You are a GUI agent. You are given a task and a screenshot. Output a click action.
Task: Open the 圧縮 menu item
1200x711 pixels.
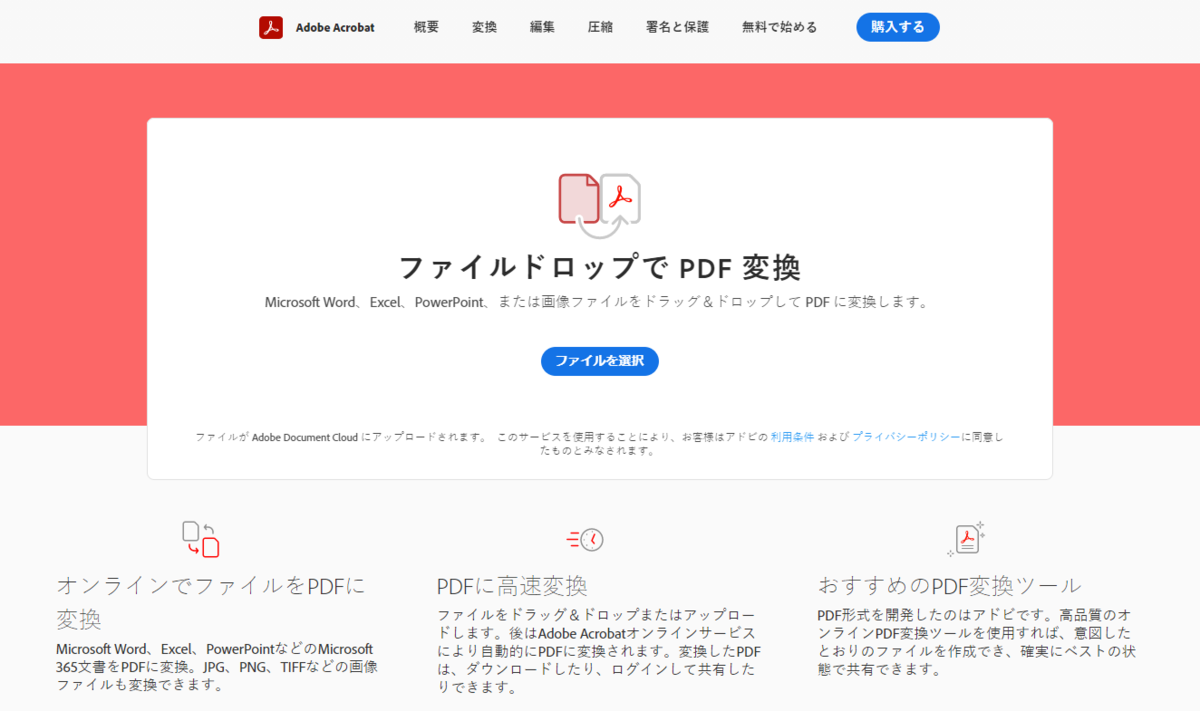[x=600, y=27]
